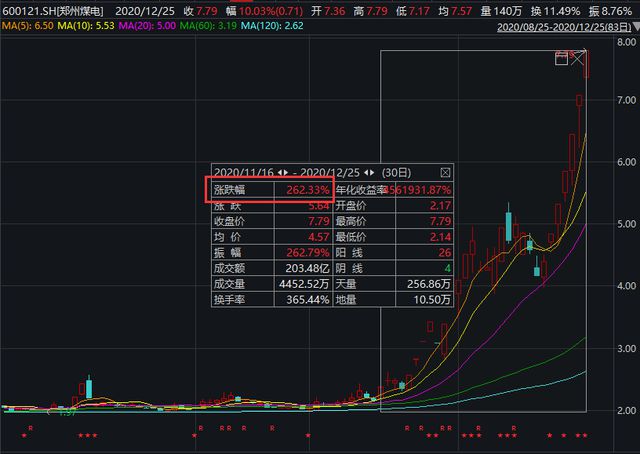Viewport: 640px width, 454px height.
Task: Click the 2020/08/25-2020/12/25(83日) range link
Action: point(564,27)
